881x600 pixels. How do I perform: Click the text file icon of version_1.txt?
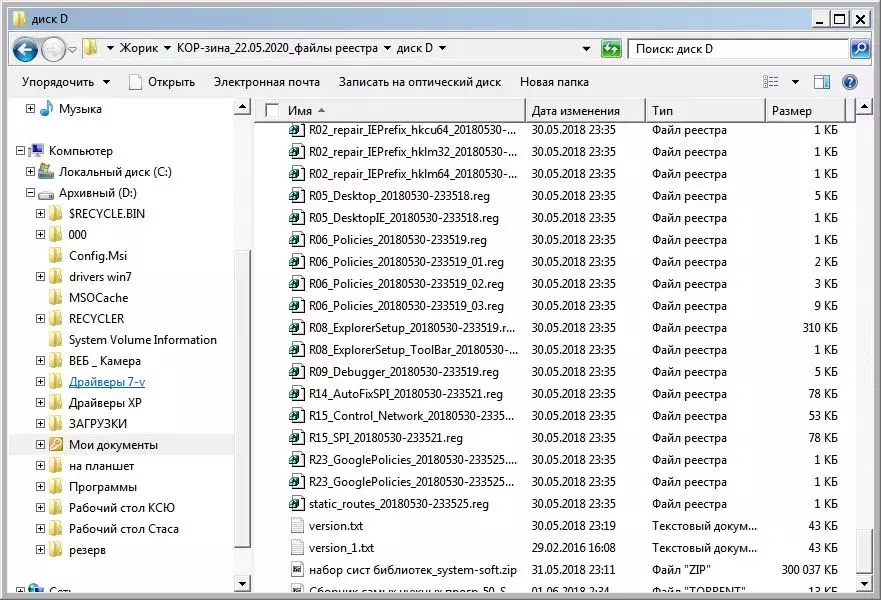(x=297, y=547)
